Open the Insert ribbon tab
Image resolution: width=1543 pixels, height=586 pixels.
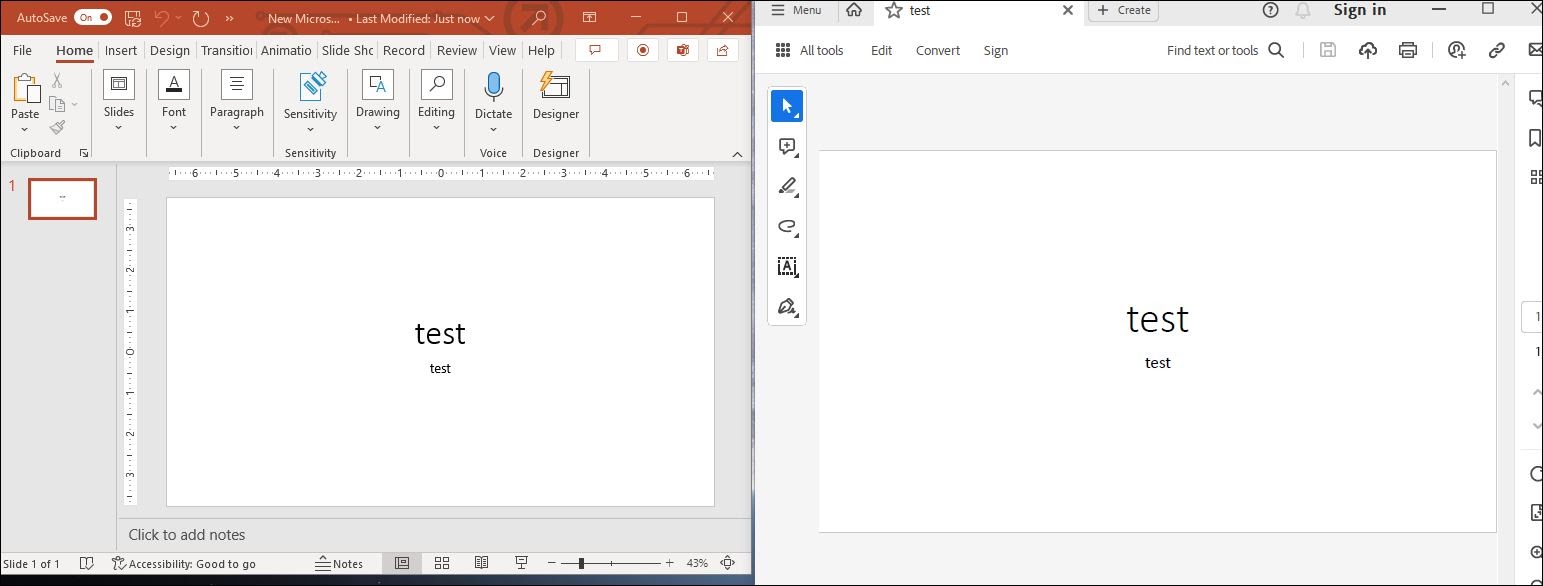coord(121,50)
